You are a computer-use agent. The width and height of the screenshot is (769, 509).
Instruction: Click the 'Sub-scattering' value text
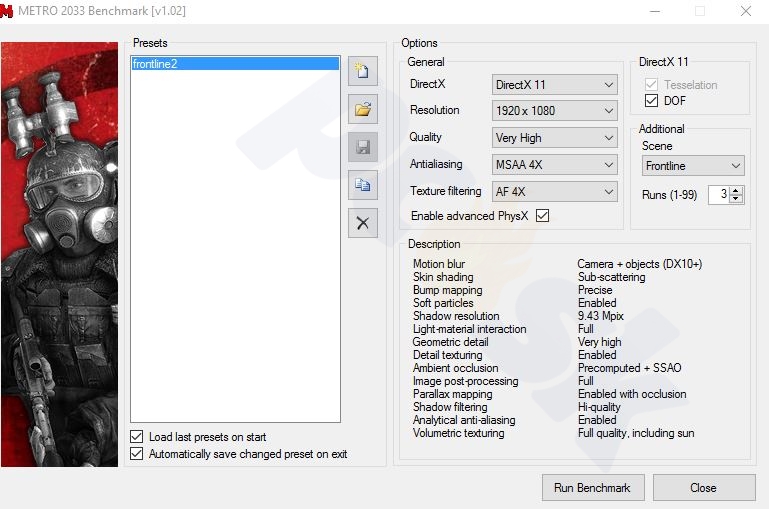pos(612,277)
